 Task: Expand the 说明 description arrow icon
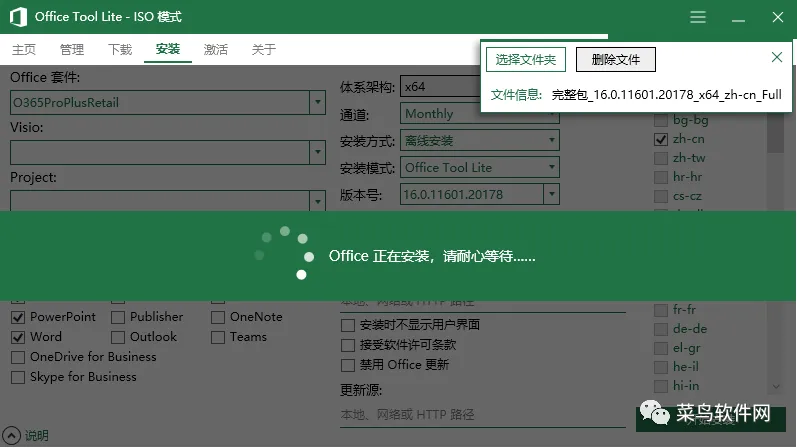click(11, 436)
